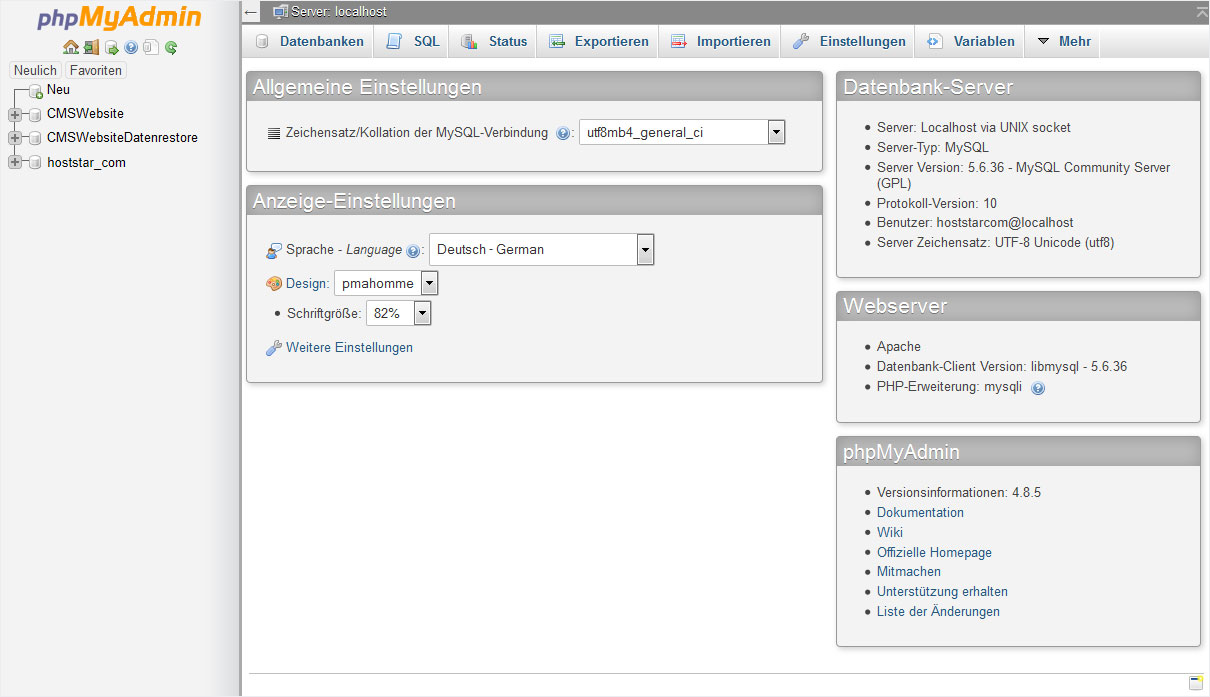Viewport: 1210px width, 697px height.
Task: Click the database icon beside CMSWebsiteDatenrestore
Action: tap(36, 138)
